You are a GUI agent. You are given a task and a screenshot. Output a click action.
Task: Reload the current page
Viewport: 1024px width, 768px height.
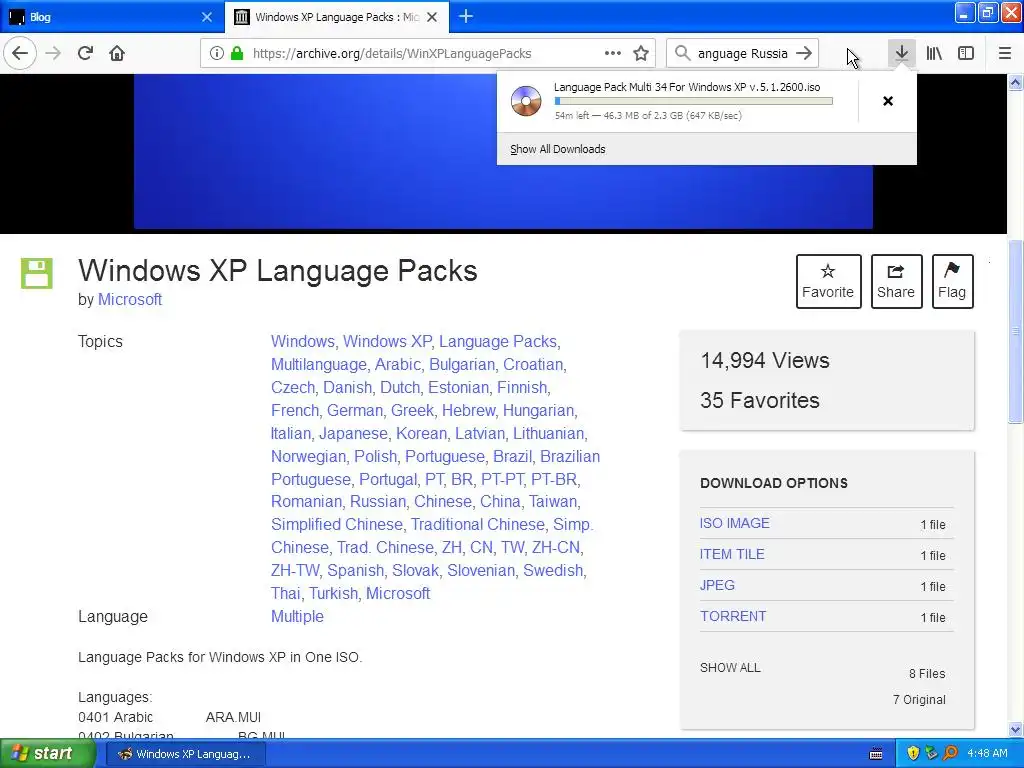(85, 53)
